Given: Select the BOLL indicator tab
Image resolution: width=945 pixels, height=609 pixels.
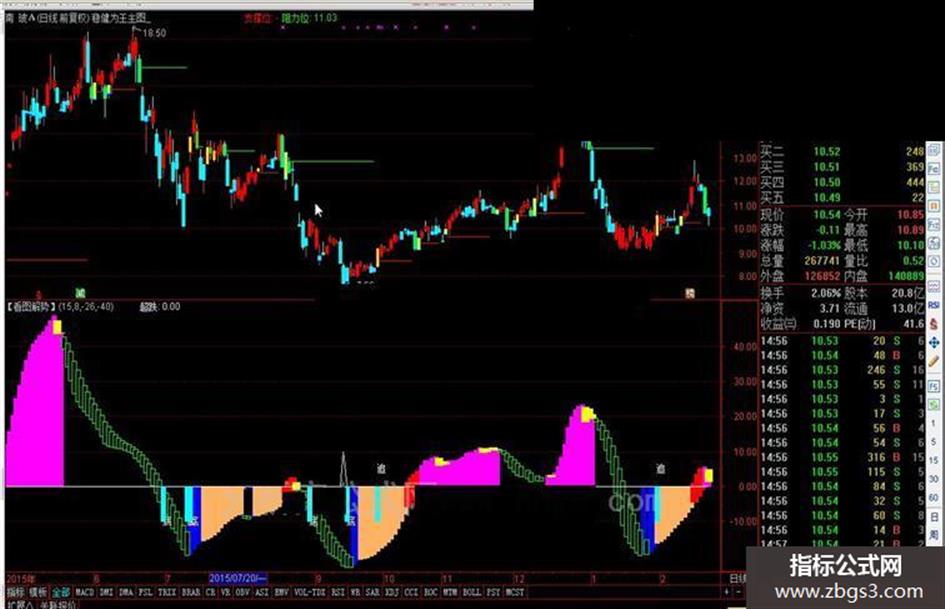Looking at the screenshot, I should pyautogui.click(x=472, y=593).
